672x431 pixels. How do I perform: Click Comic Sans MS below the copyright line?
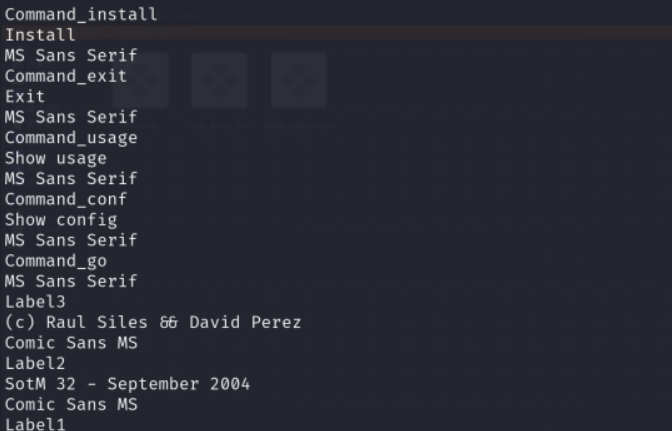coord(71,343)
